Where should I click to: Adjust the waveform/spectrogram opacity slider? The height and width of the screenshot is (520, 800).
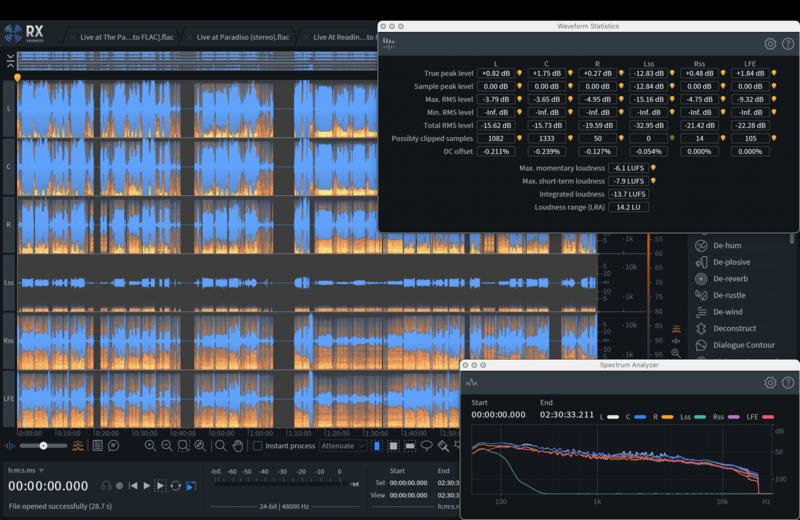pyautogui.click(x=43, y=445)
